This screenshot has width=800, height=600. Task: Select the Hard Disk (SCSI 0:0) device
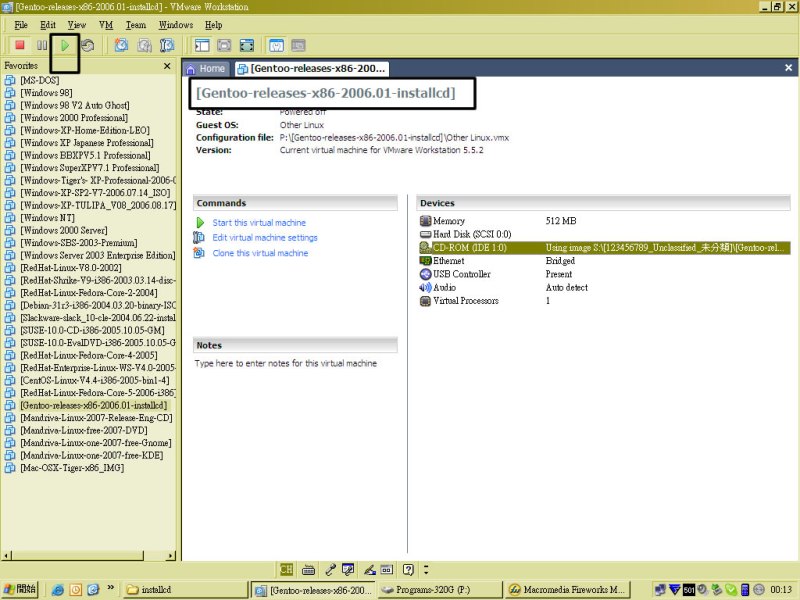click(x=604, y=234)
